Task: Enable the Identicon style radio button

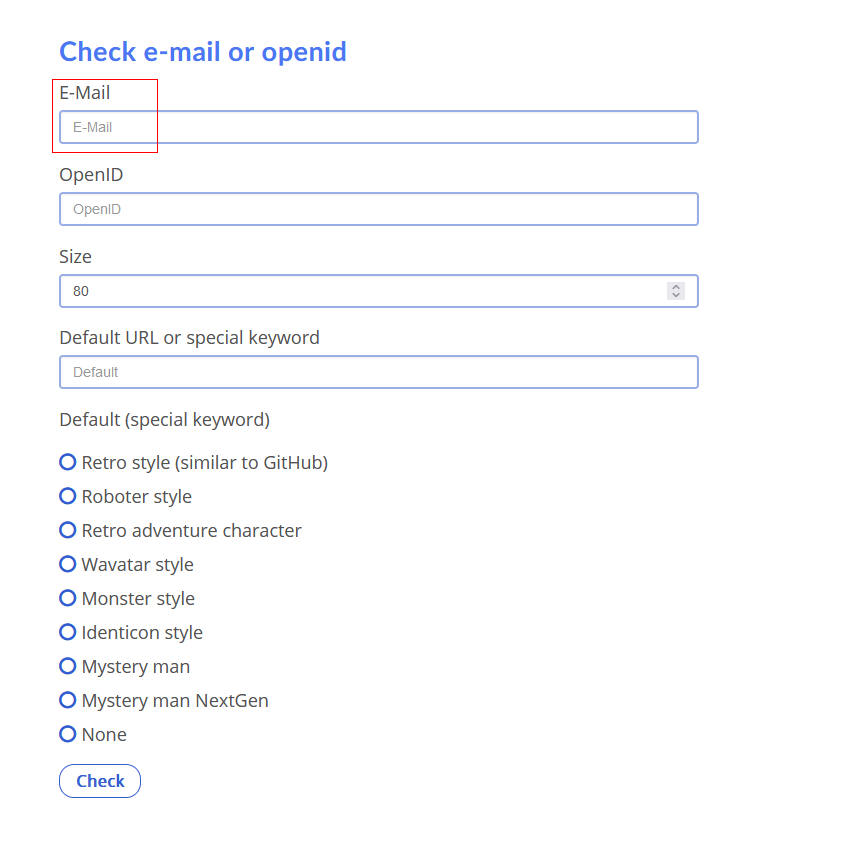Action: point(68,632)
